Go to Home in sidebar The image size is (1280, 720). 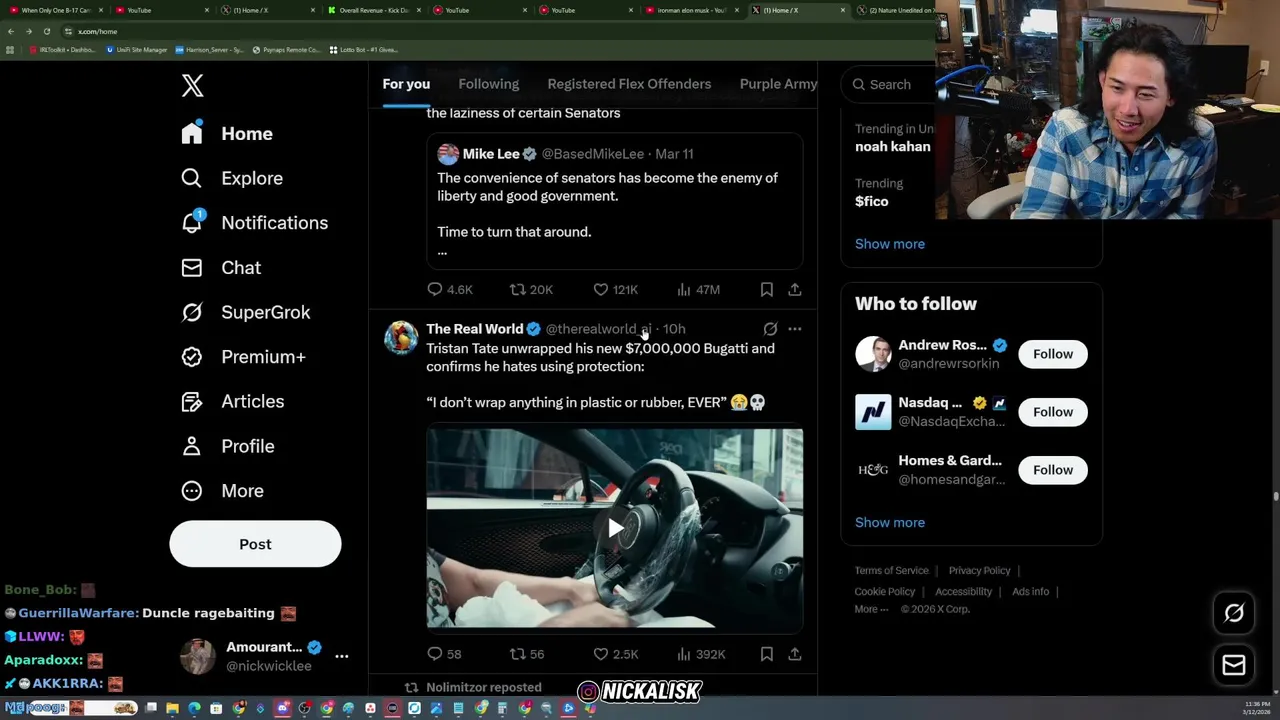coord(227,134)
